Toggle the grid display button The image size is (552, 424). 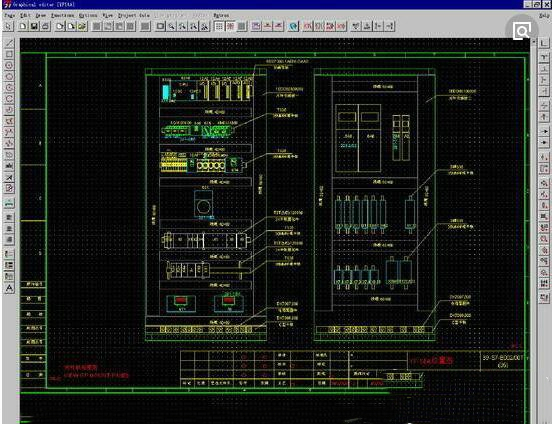[x=219, y=26]
